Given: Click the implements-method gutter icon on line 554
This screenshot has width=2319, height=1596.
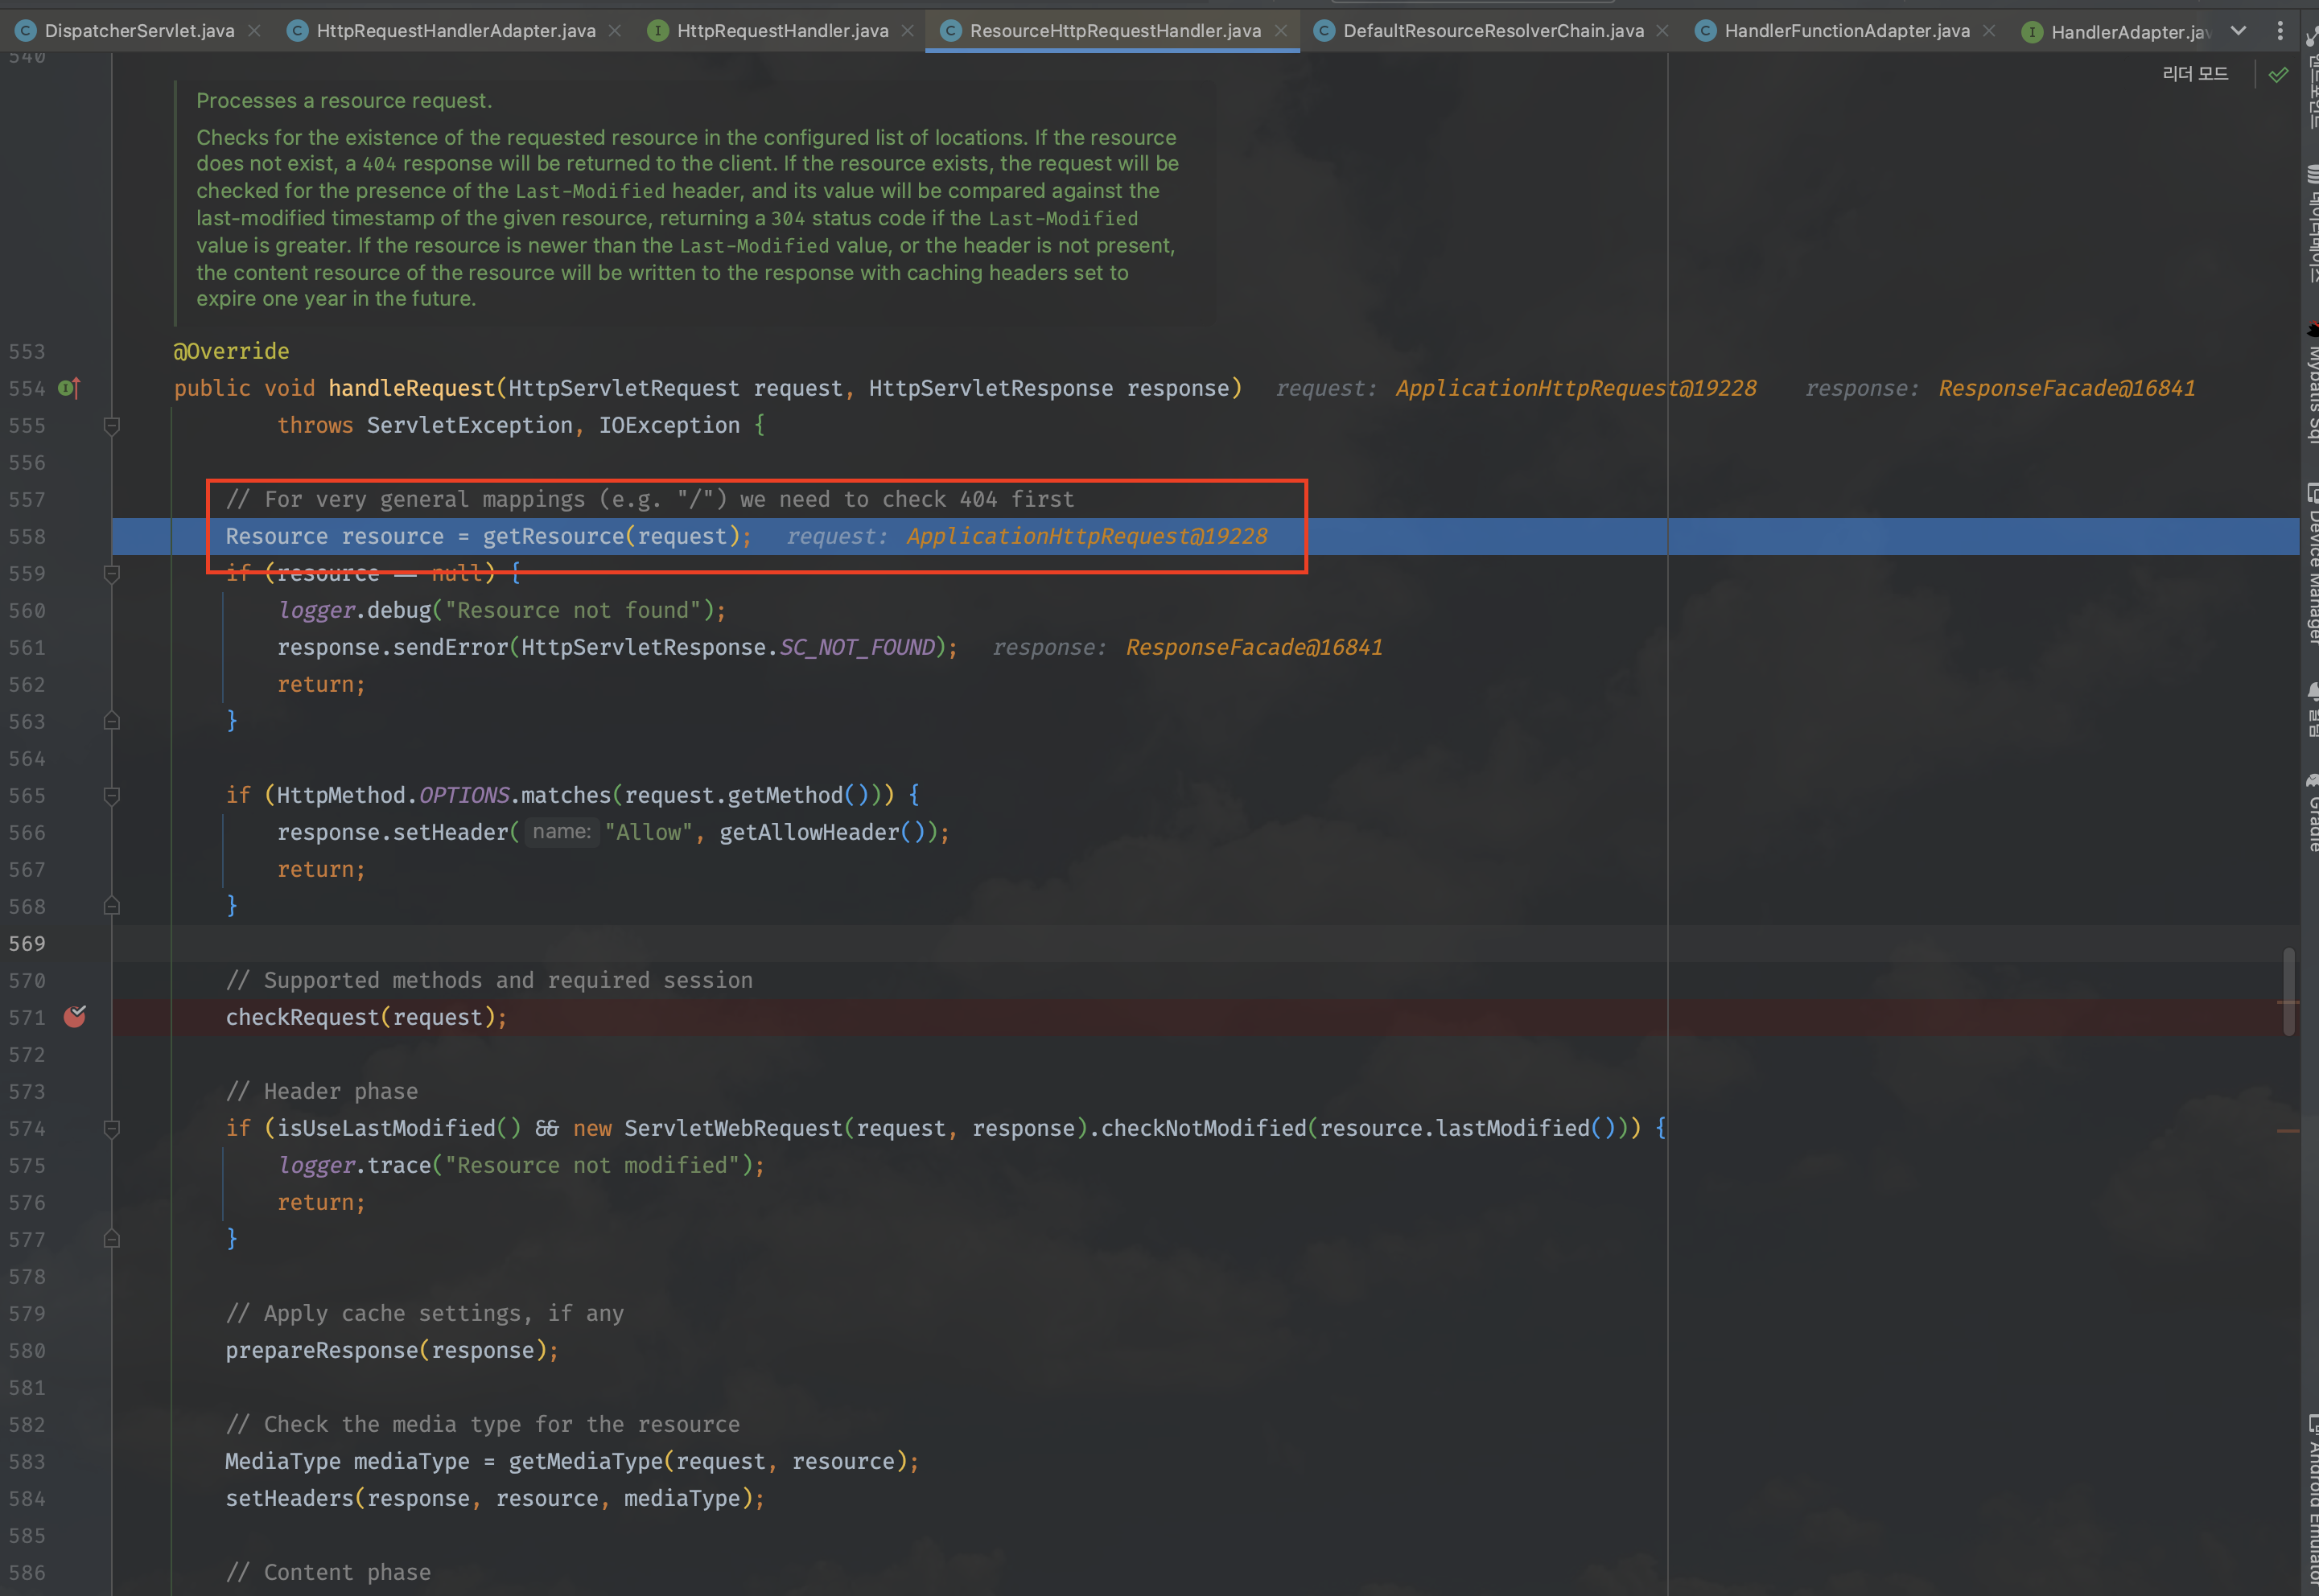Looking at the screenshot, I should 69,388.
